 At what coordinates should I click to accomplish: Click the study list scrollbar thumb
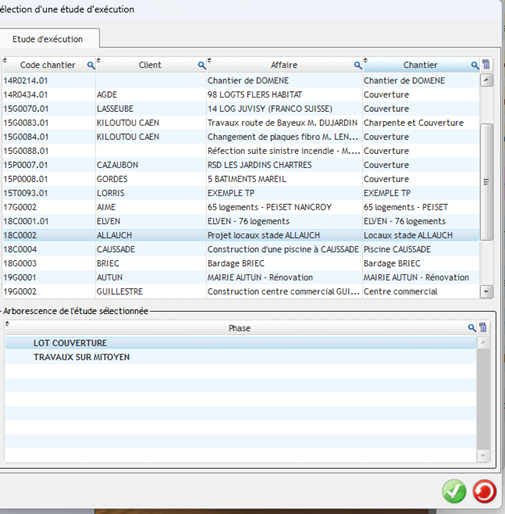coord(486,182)
